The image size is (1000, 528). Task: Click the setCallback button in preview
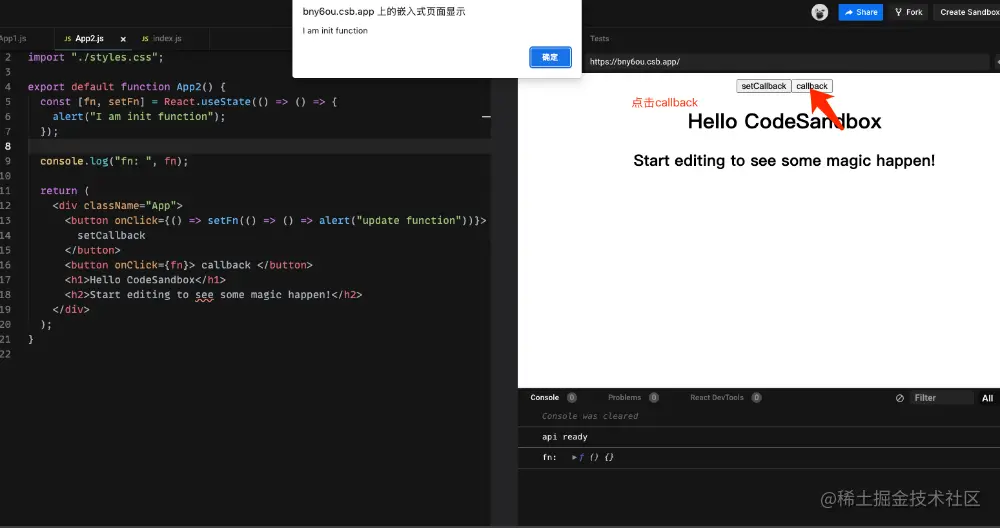(x=763, y=86)
